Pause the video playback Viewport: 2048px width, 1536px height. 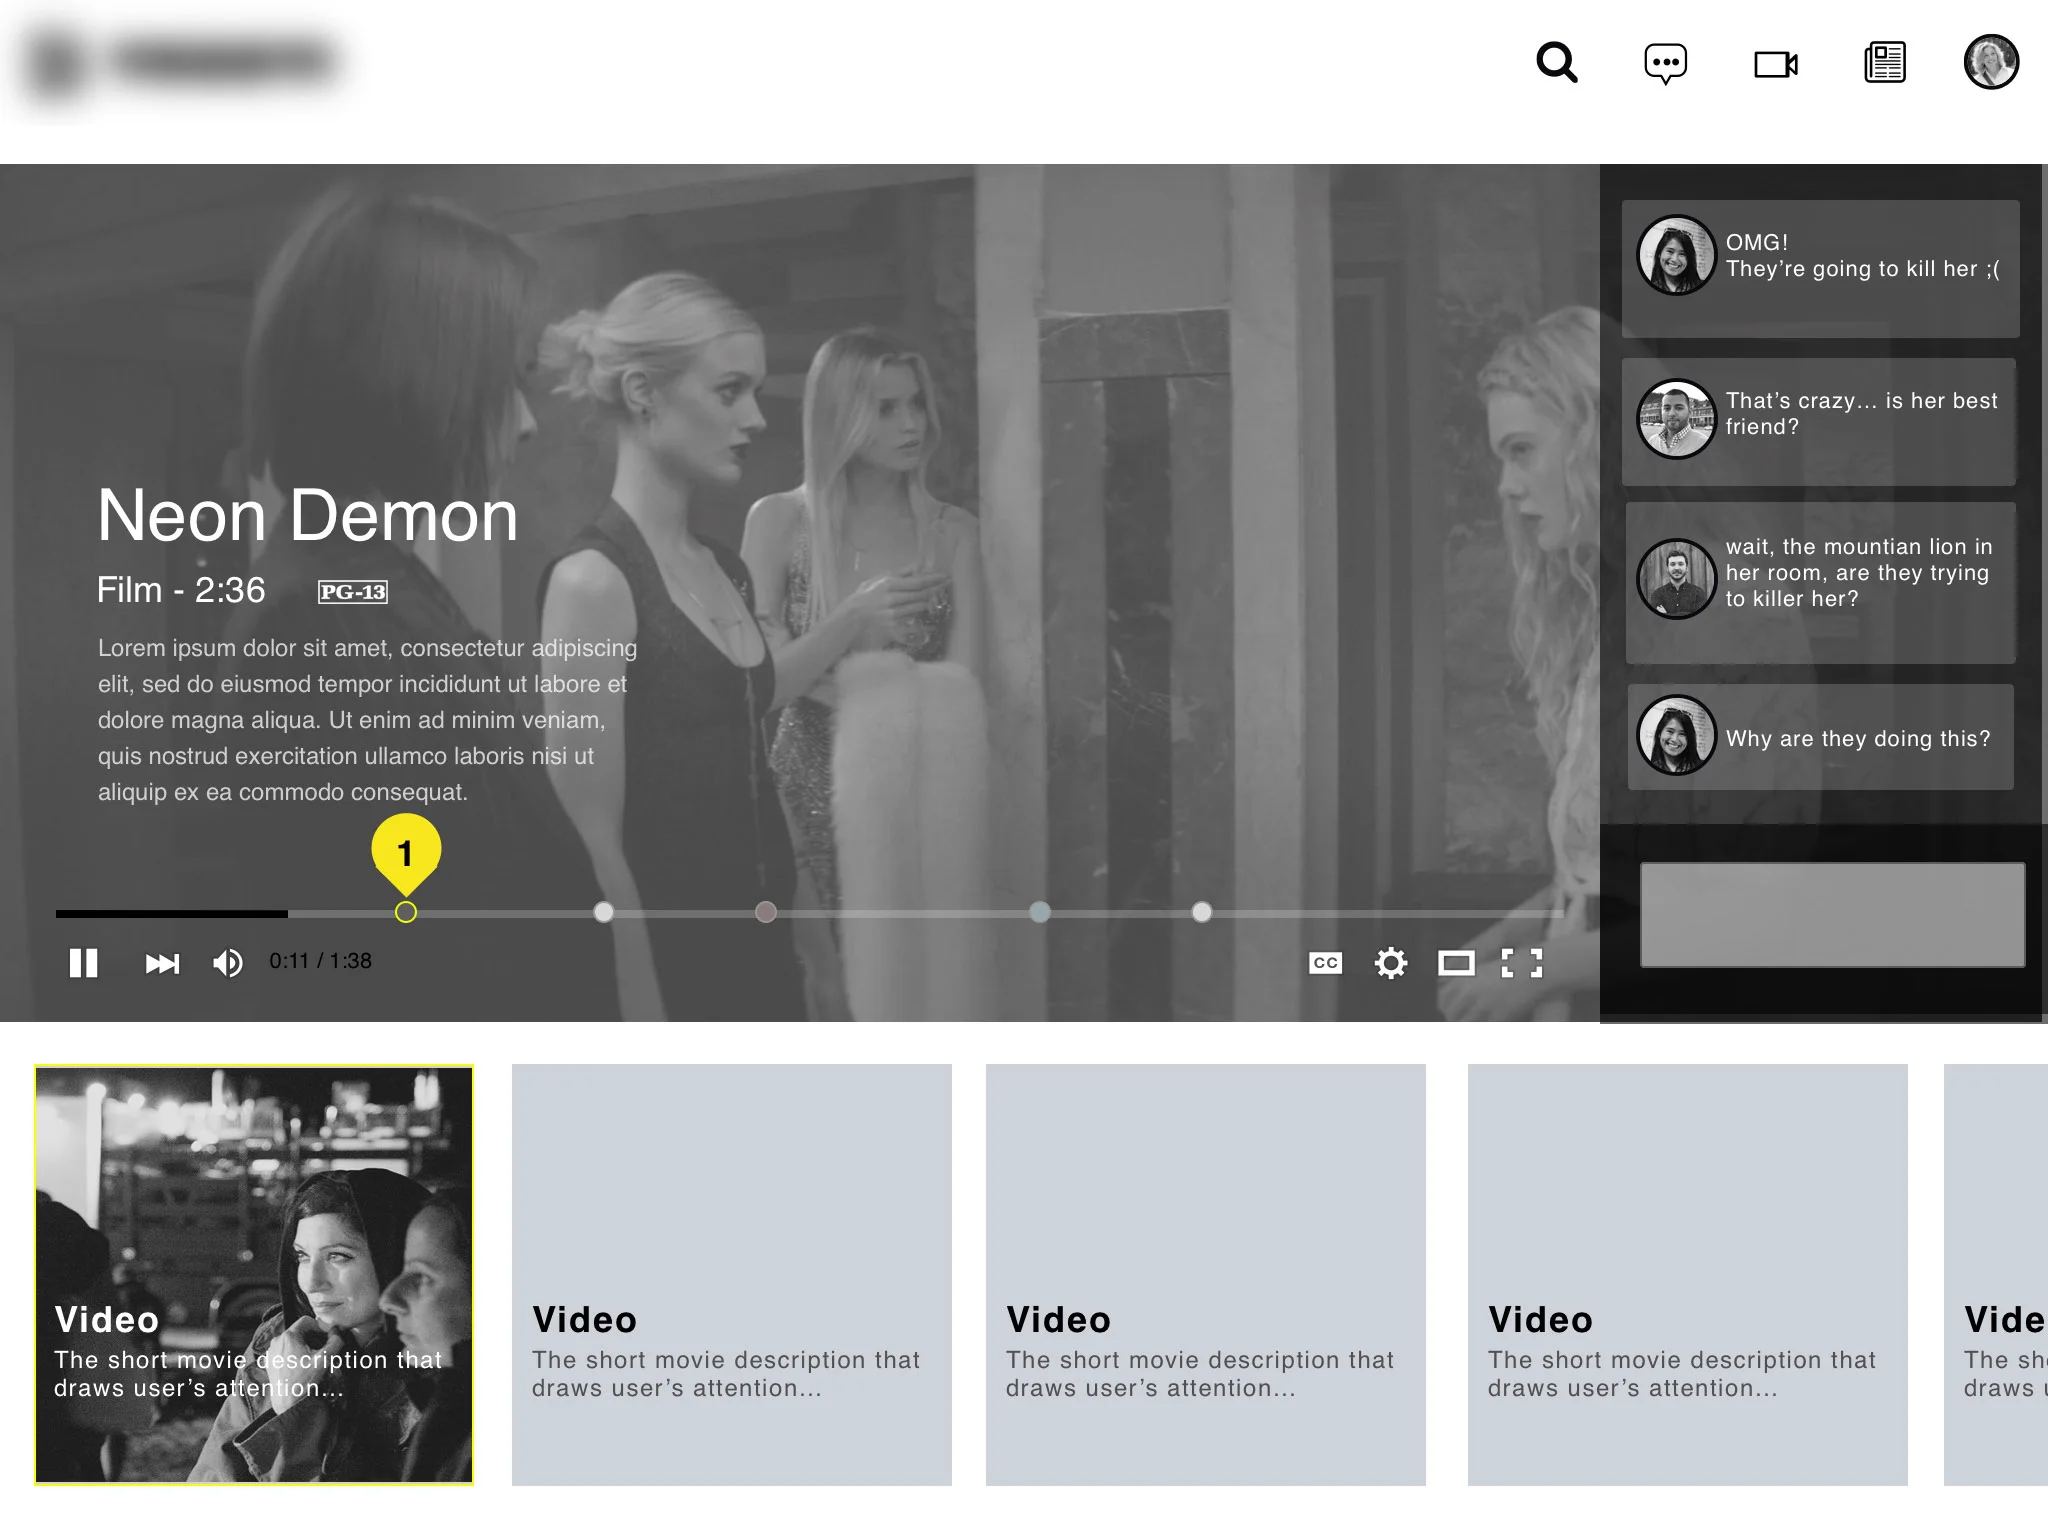tap(83, 963)
